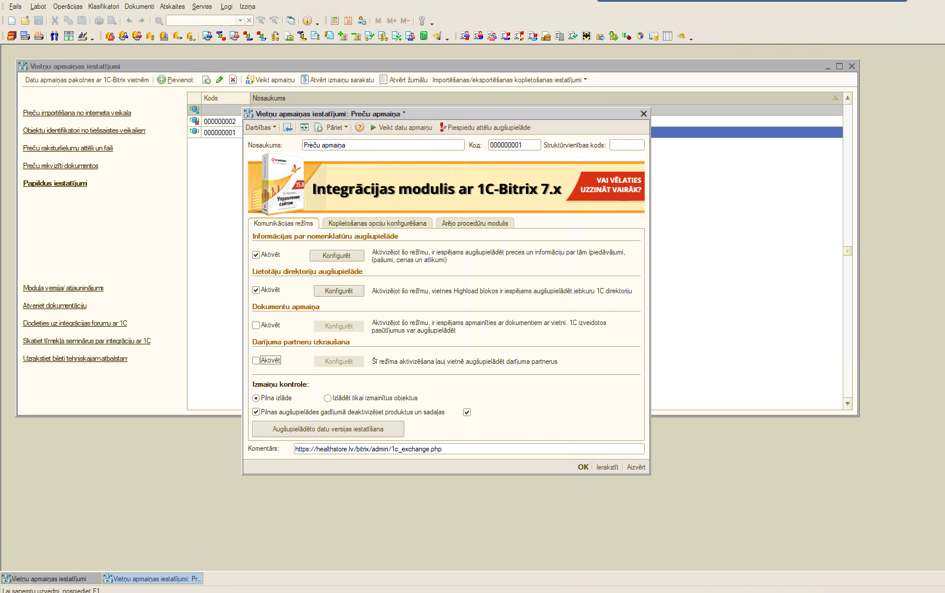The image size is (945, 593).
Task: Click the list scrollbar down arrow
Action: click(x=847, y=404)
